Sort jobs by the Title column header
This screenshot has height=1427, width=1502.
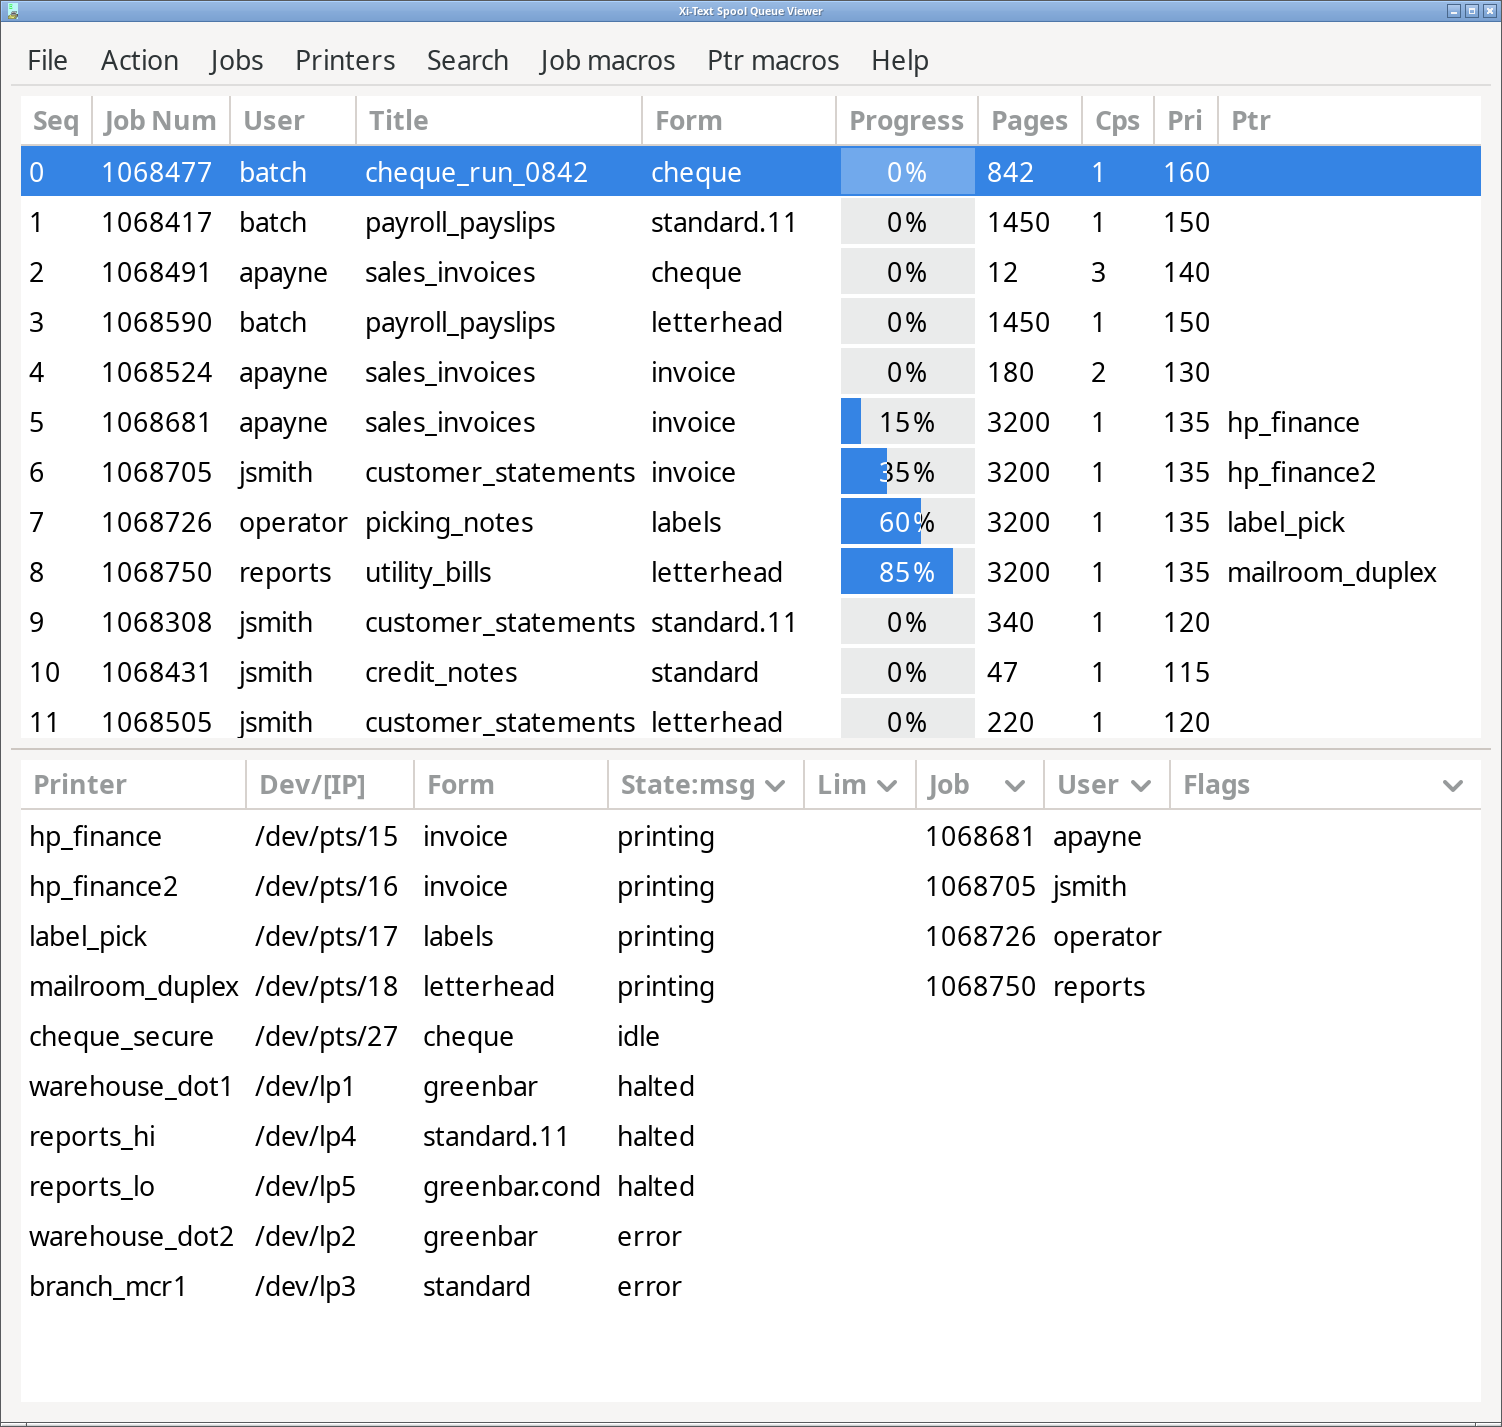(x=499, y=121)
